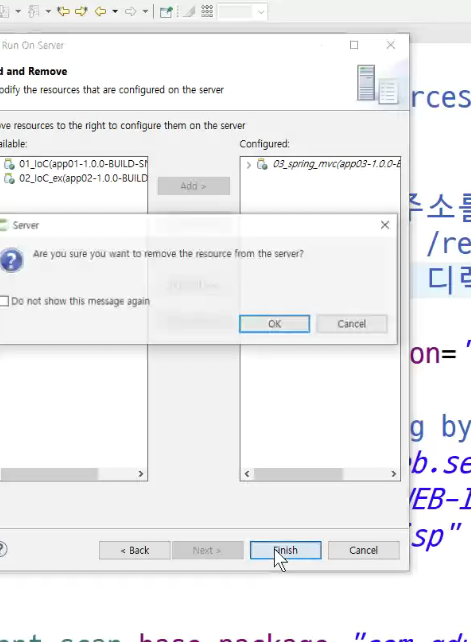Screen dimensions: 471x642
Task: Go to previous page with Back button
Action: pyautogui.click(x=134, y=550)
